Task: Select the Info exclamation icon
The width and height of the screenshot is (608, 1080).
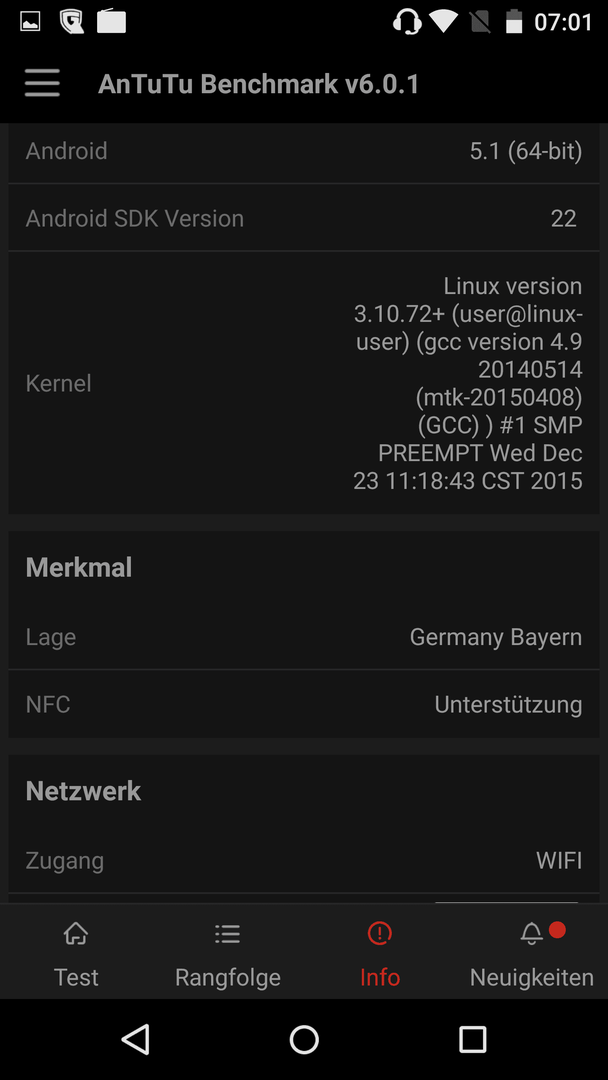Action: point(379,934)
